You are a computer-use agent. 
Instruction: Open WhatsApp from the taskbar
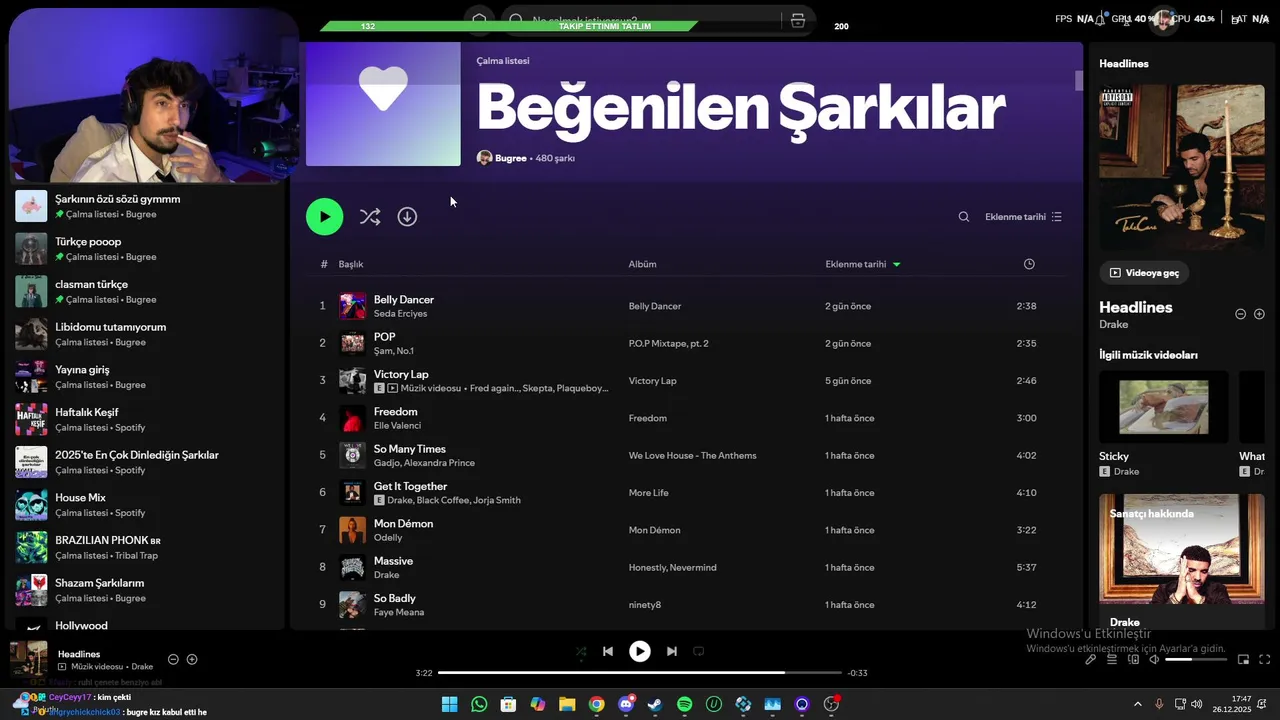(x=479, y=704)
